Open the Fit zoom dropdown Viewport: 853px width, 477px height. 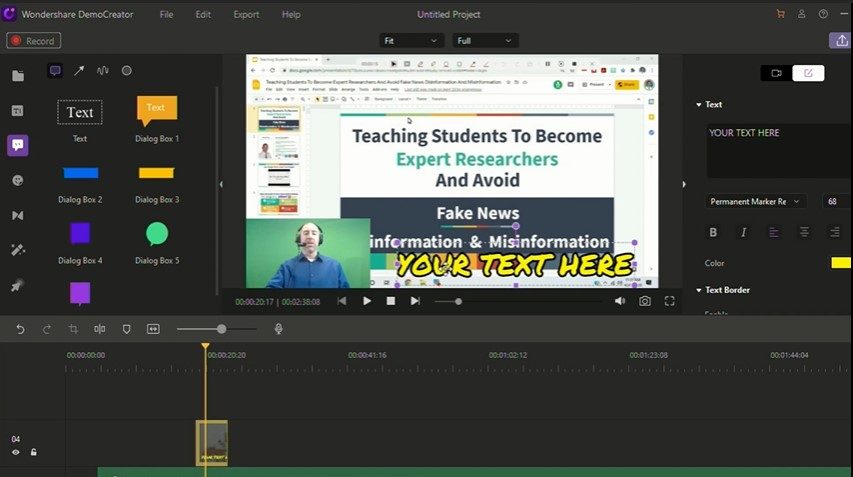coord(411,40)
